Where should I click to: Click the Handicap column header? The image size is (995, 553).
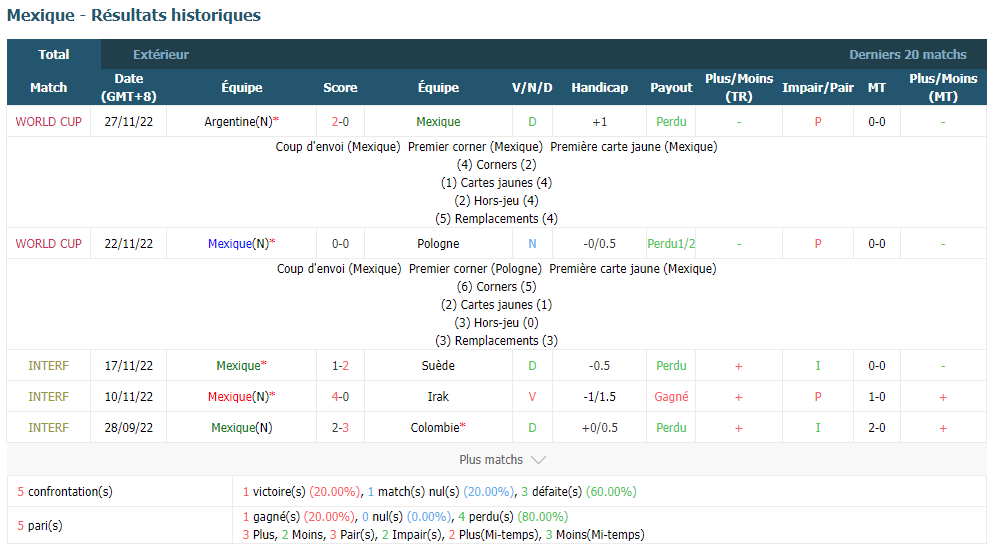600,88
